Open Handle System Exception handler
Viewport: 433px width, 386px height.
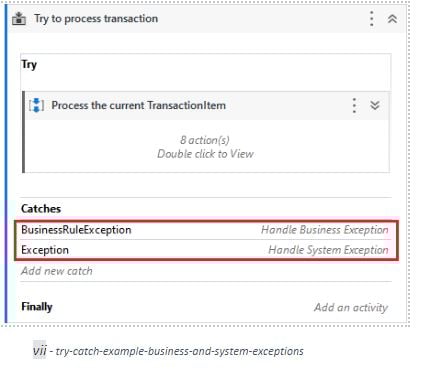point(328,250)
